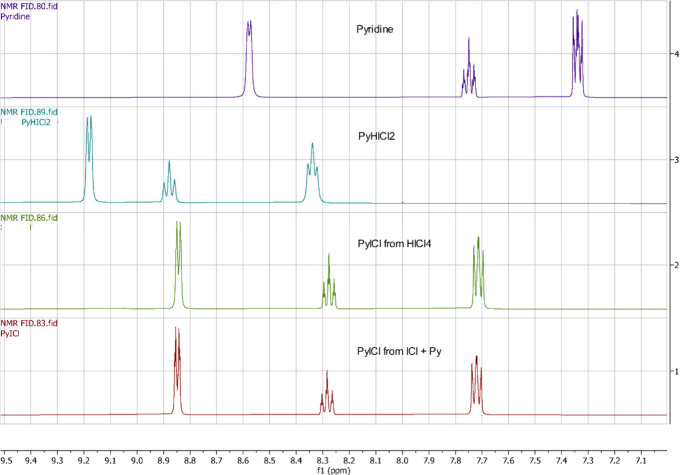Click the 'NMR FID.83.fid' file label
Viewport: 680px width, 475px height.
(x=29, y=323)
